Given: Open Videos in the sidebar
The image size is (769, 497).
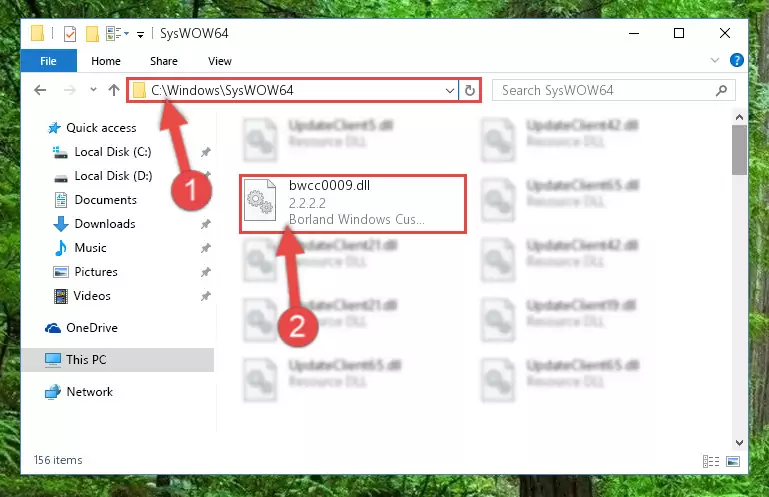Looking at the screenshot, I should [x=92, y=296].
